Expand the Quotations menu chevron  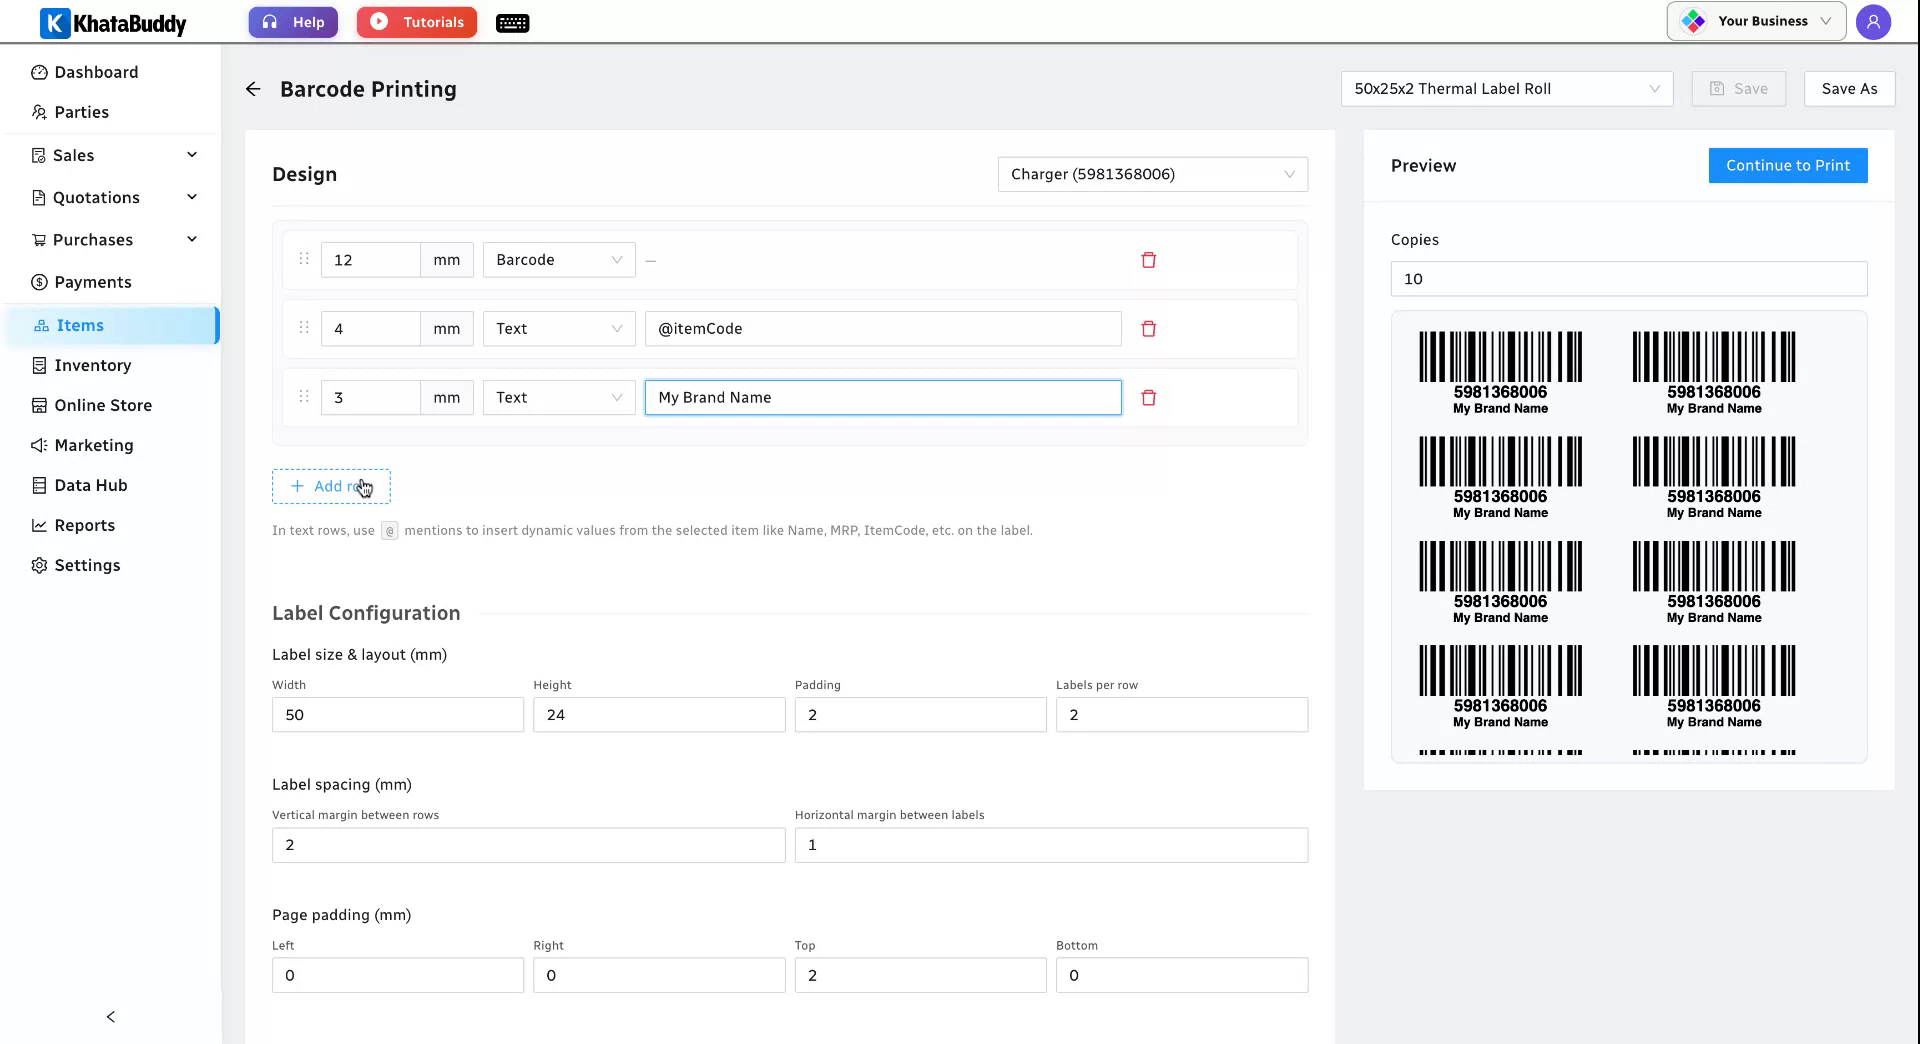(192, 197)
